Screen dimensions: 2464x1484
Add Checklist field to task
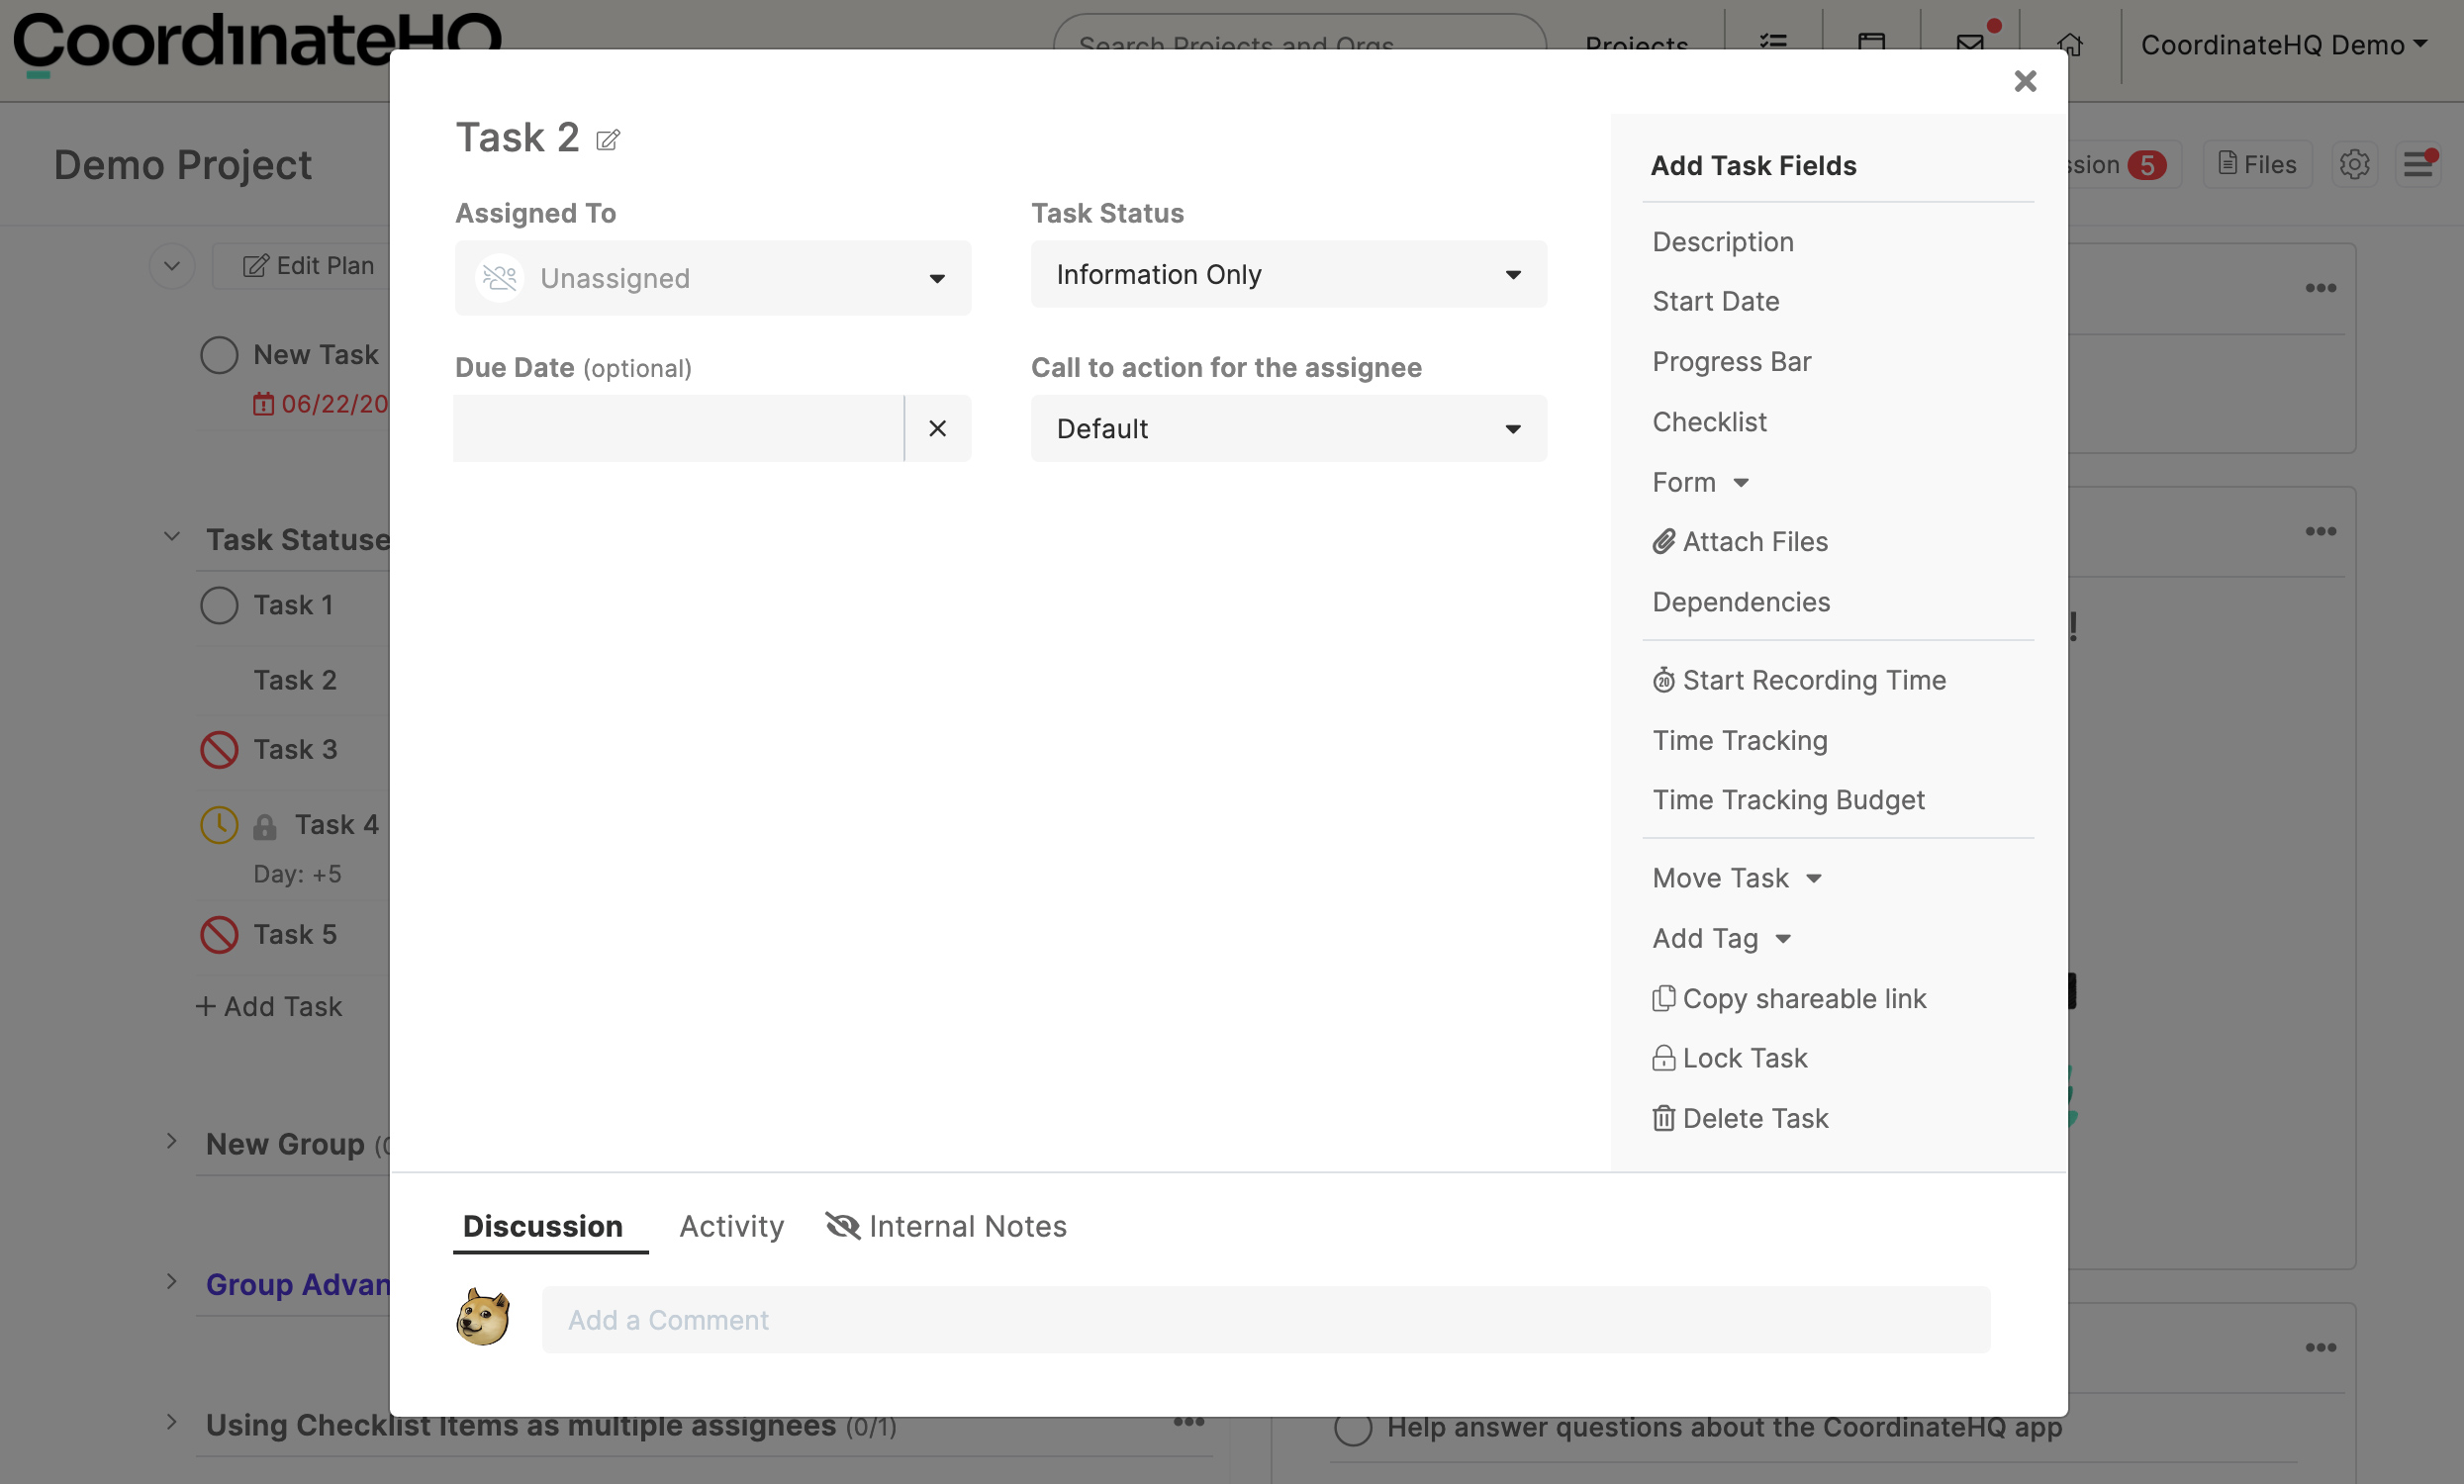(1710, 422)
